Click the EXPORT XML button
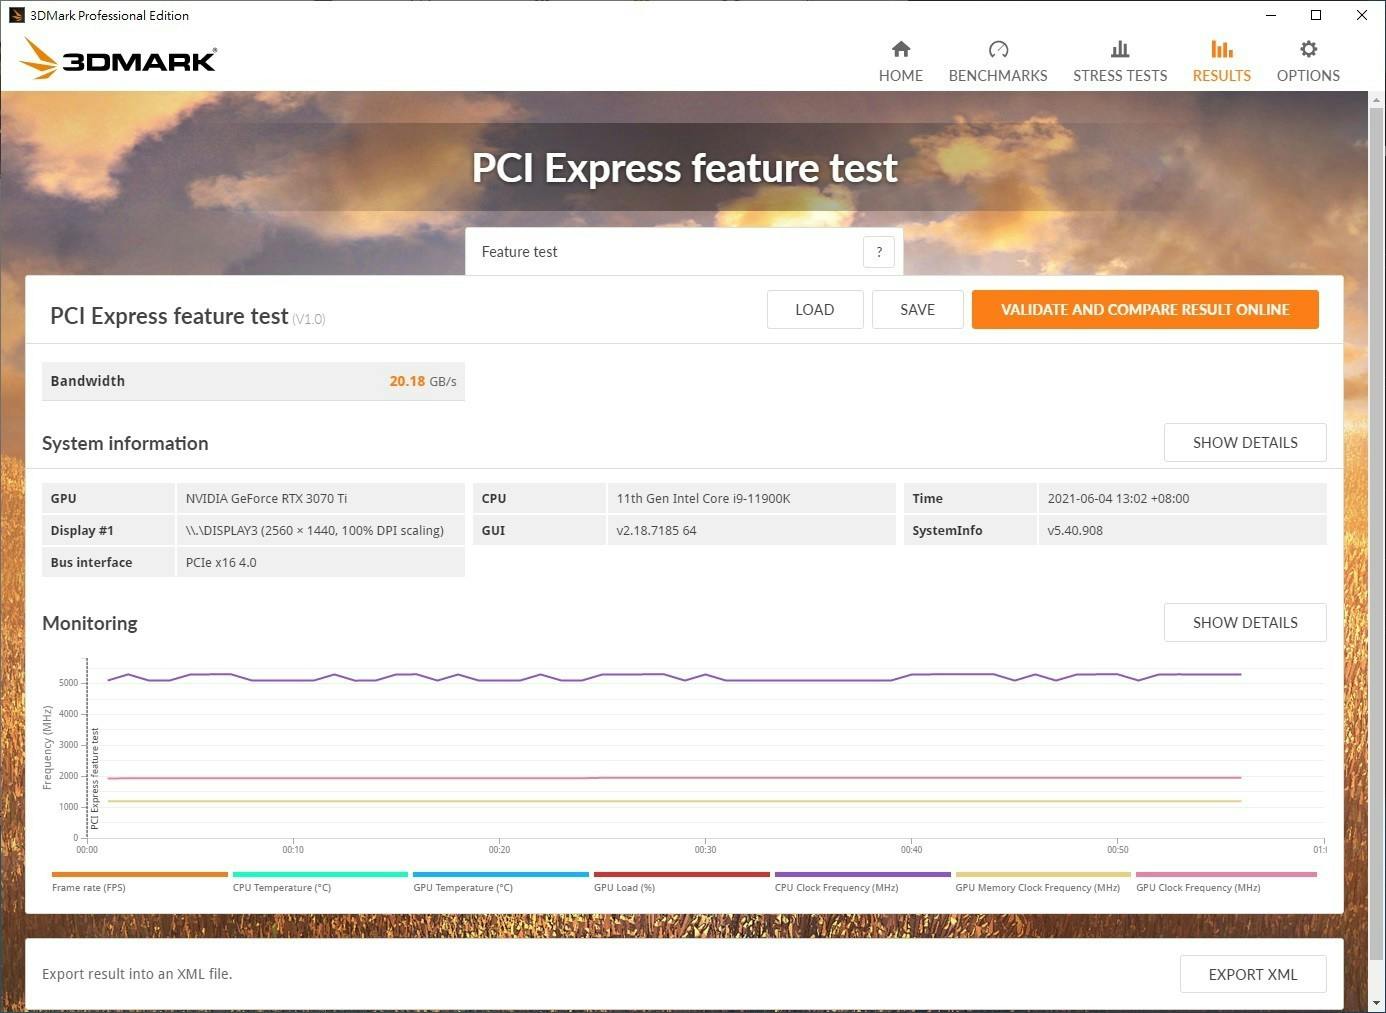Viewport: 1386px width, 1013px height. [1253, 975]
